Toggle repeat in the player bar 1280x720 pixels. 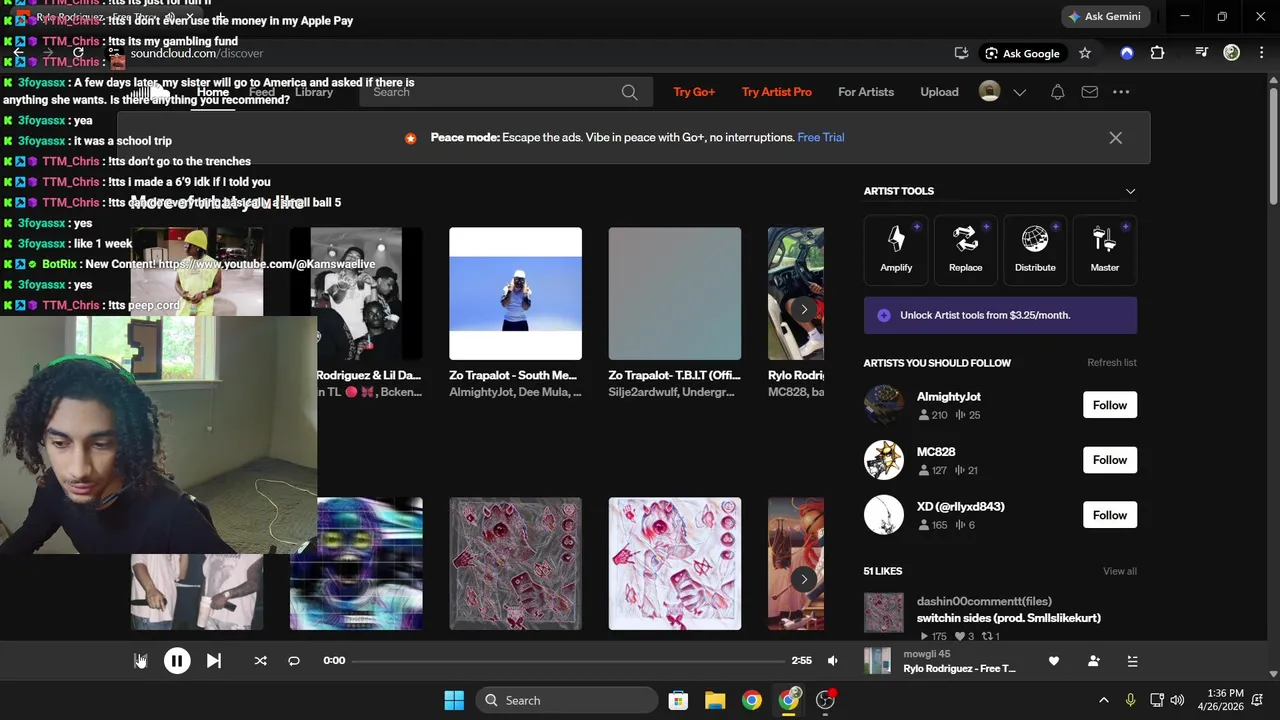coord(294,661)
